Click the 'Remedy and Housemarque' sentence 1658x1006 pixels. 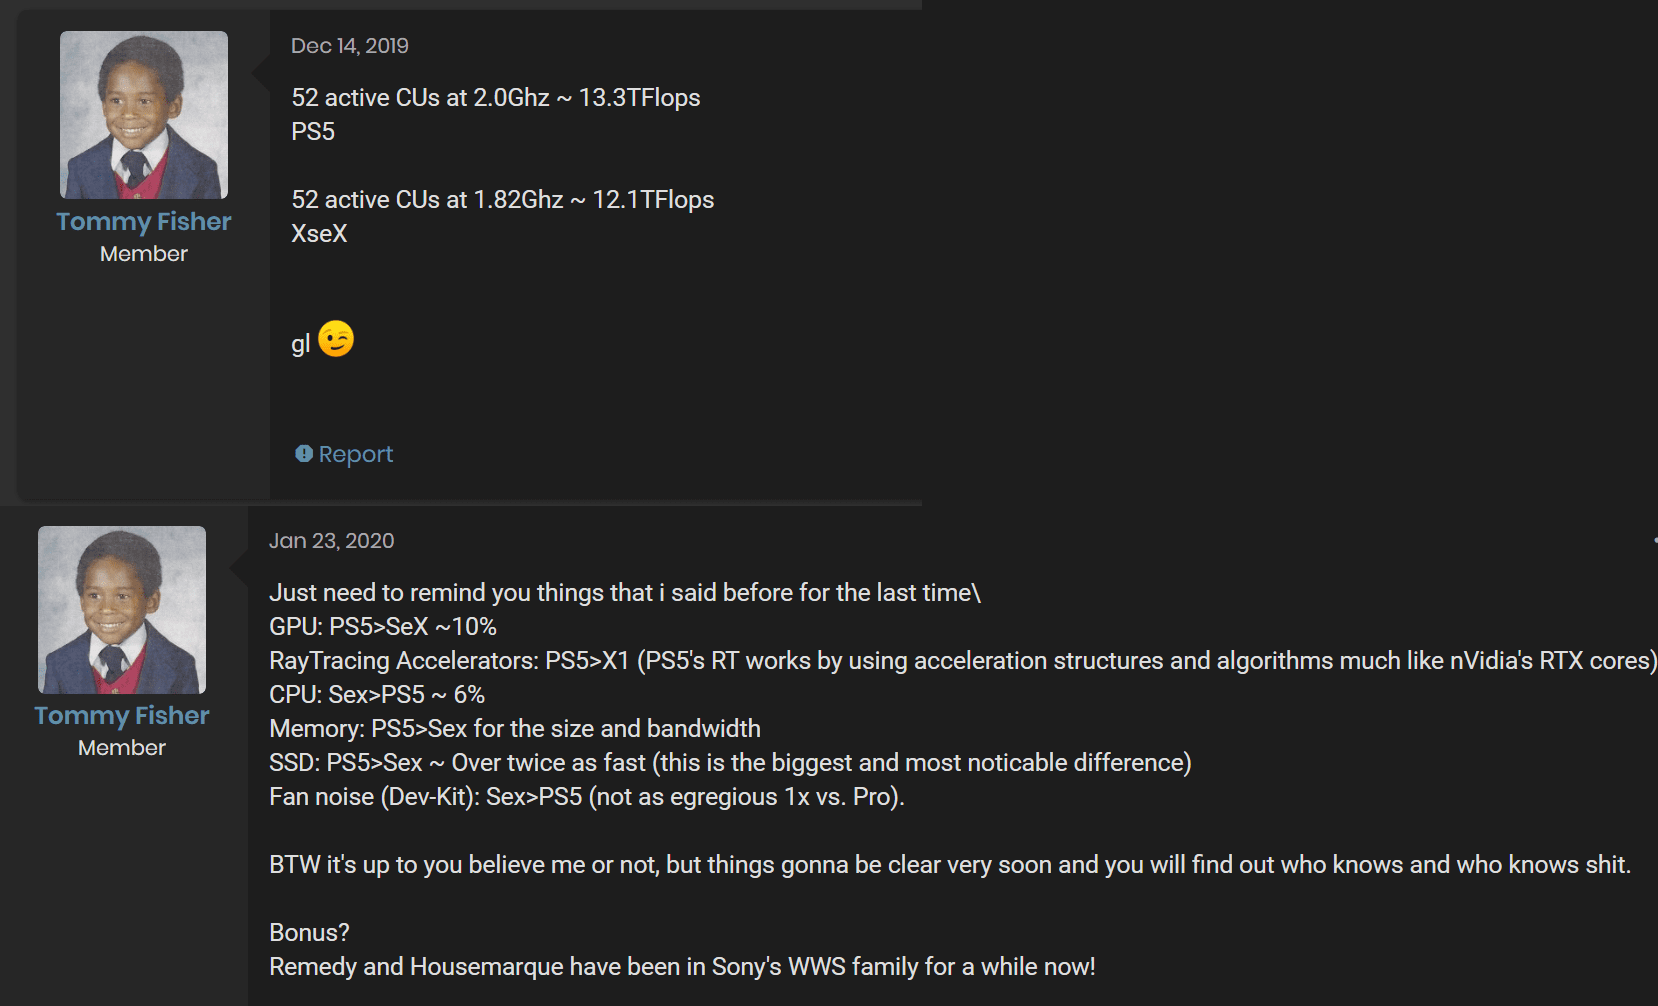click(x=682, y=967)
